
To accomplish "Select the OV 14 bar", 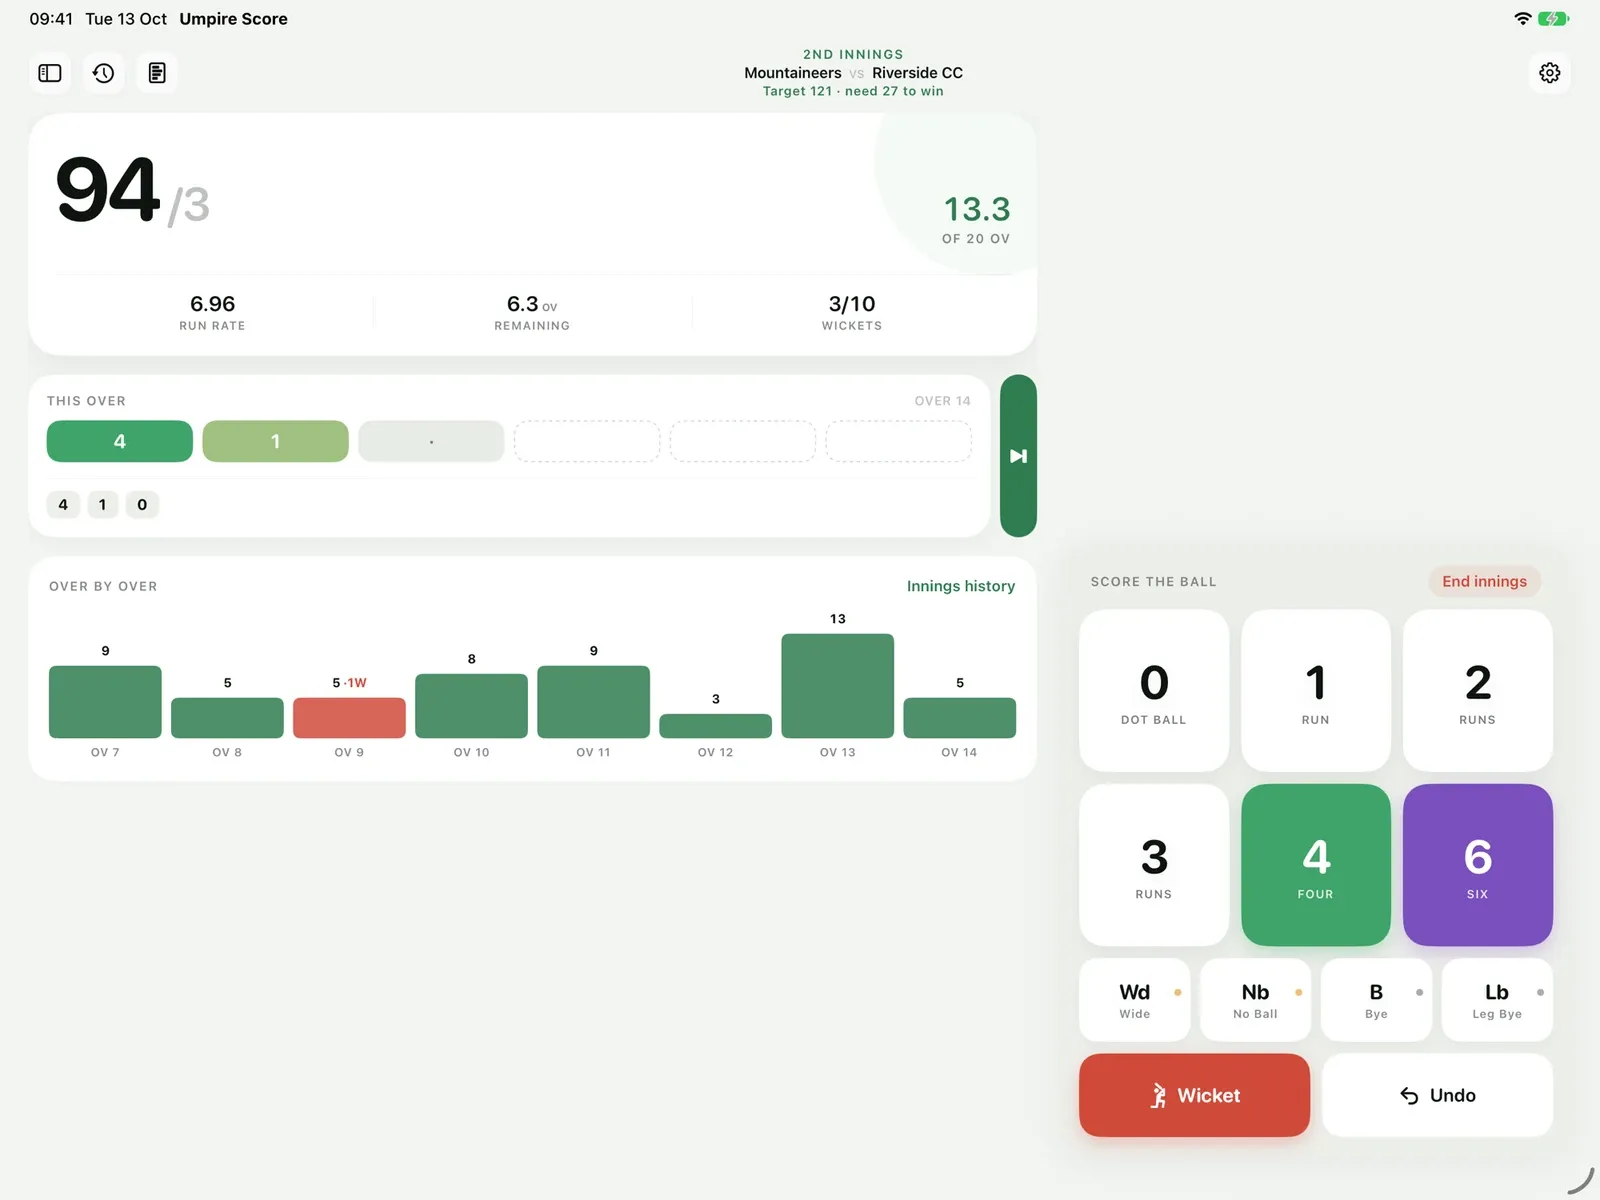I will pyautogui.click(x=959, y=718).
